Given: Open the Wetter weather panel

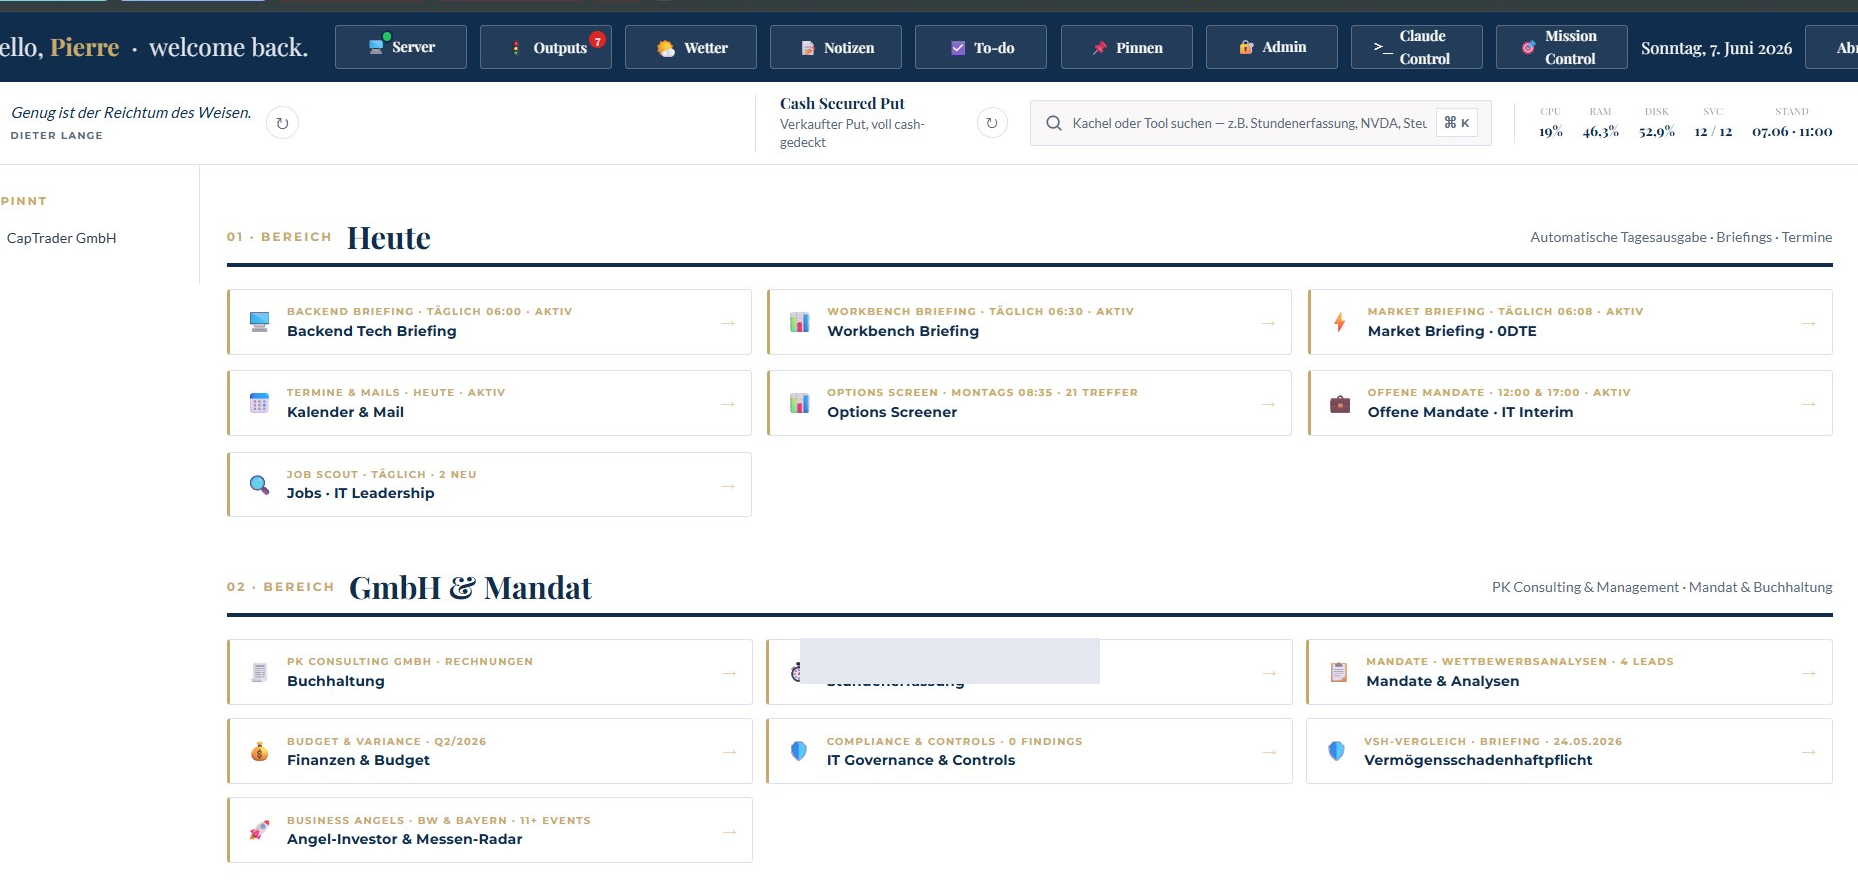Looking at the screenshot, I should pos(691,47).
